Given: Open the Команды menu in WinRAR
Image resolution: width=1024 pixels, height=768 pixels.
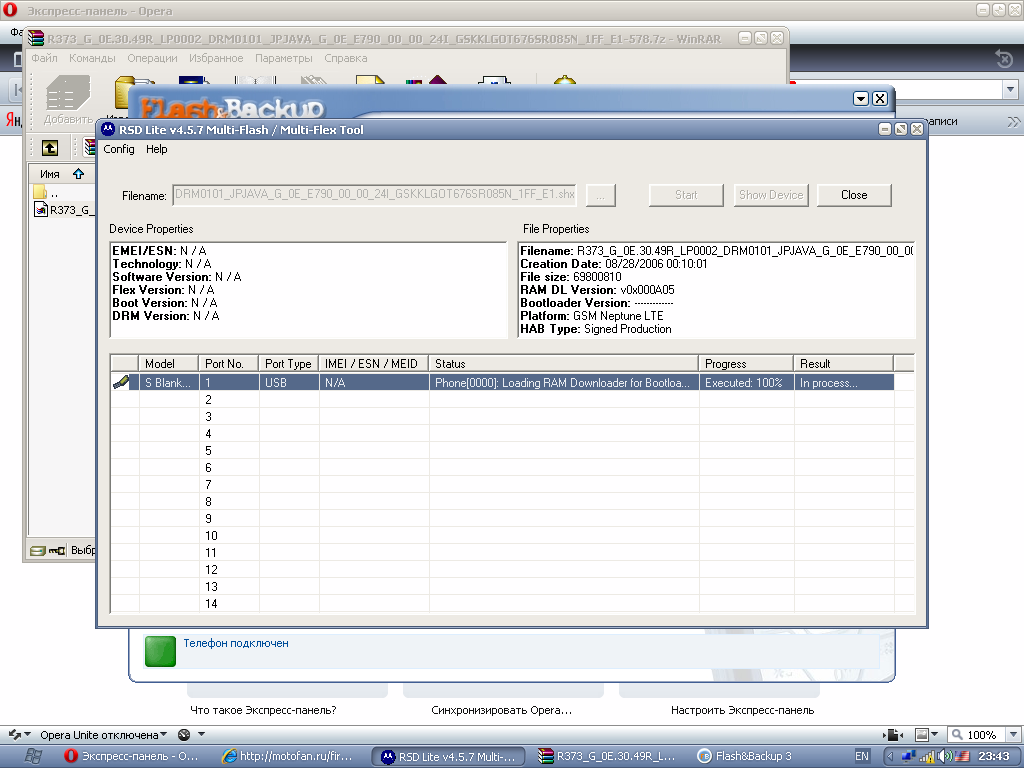Looking at the screenshot, I should 92,58.
